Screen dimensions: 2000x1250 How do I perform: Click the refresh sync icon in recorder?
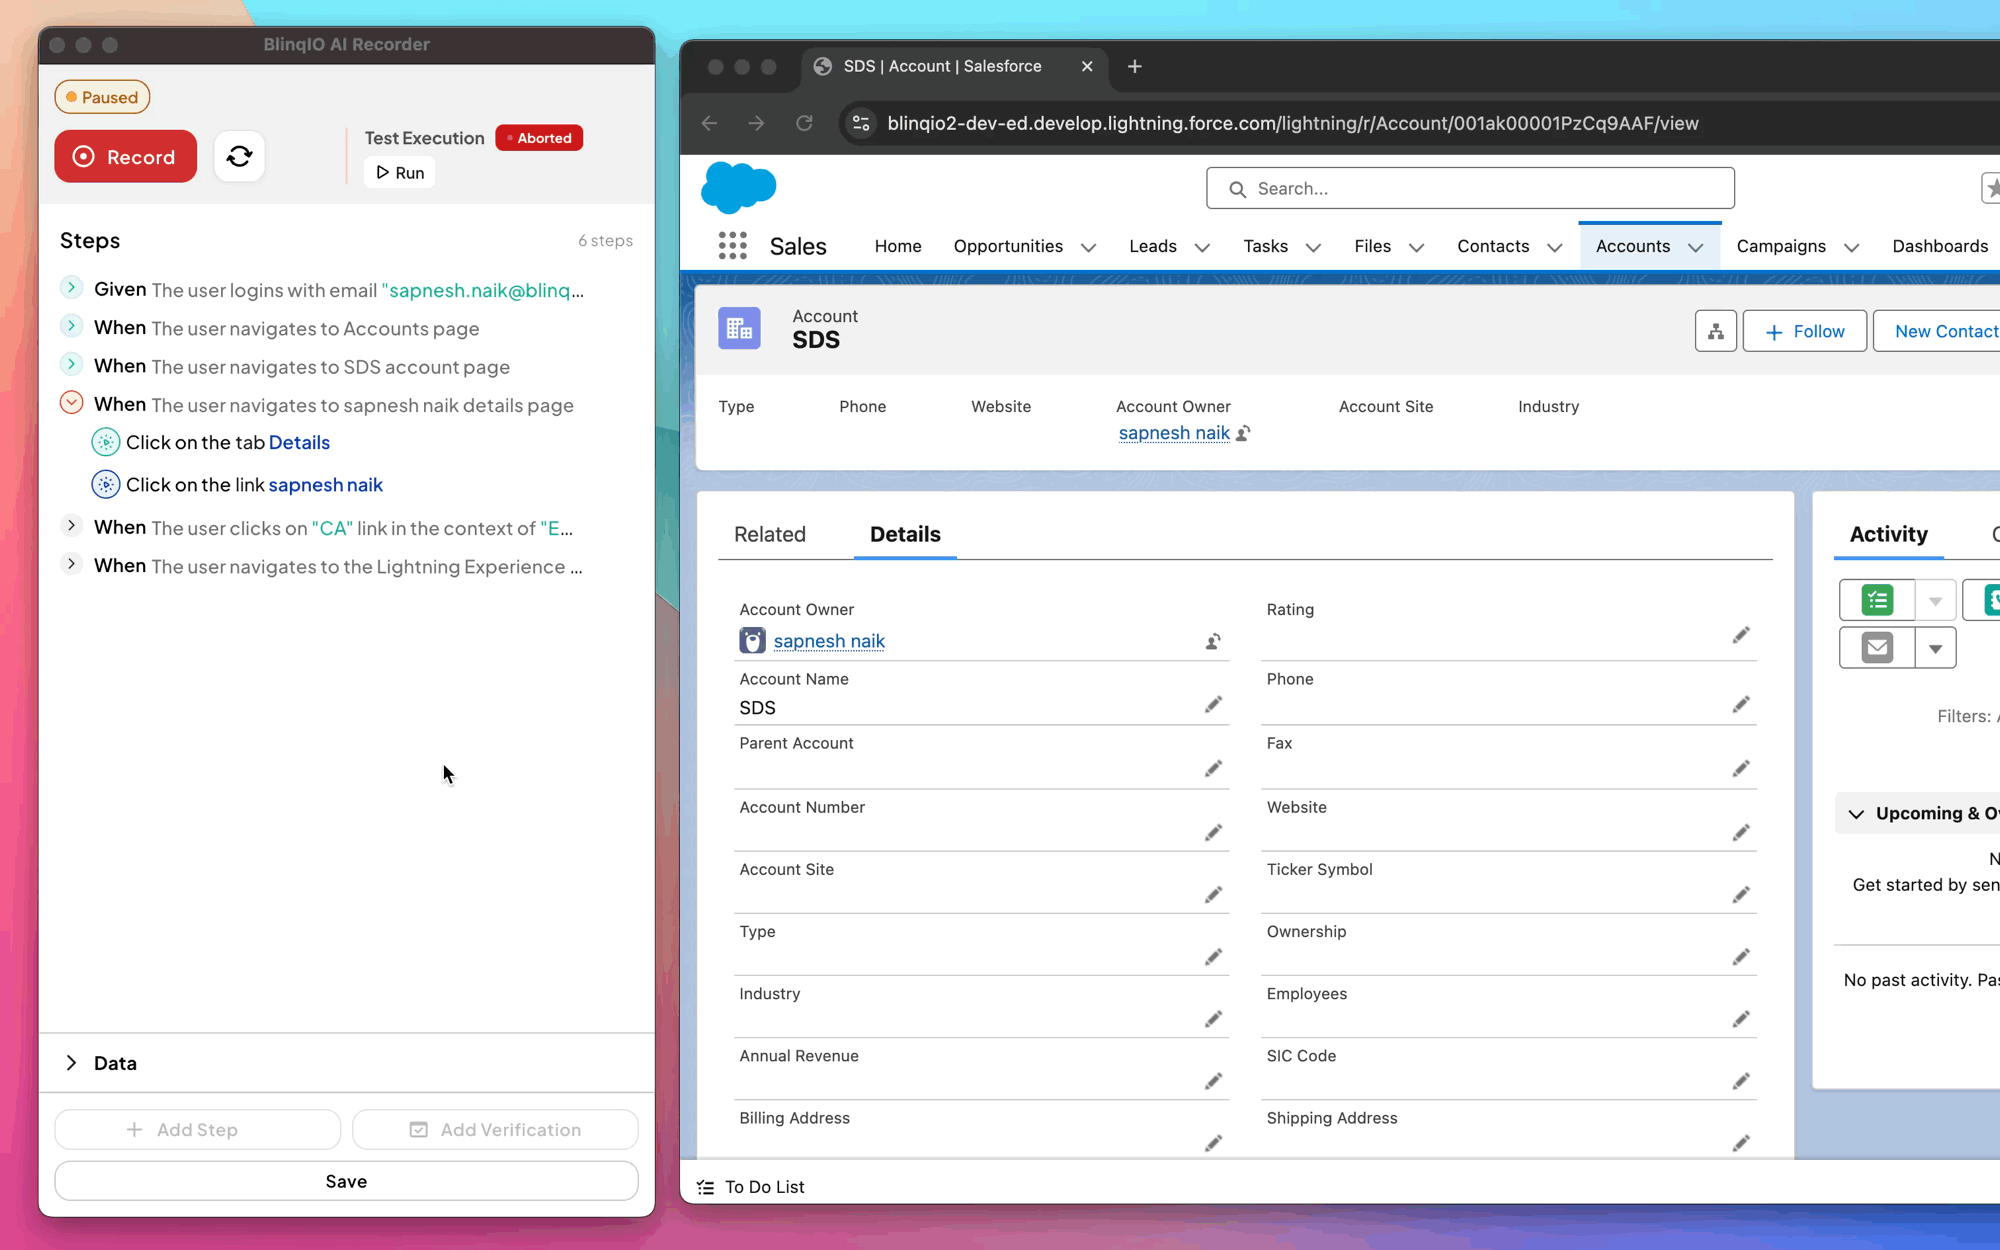(239, 157)
